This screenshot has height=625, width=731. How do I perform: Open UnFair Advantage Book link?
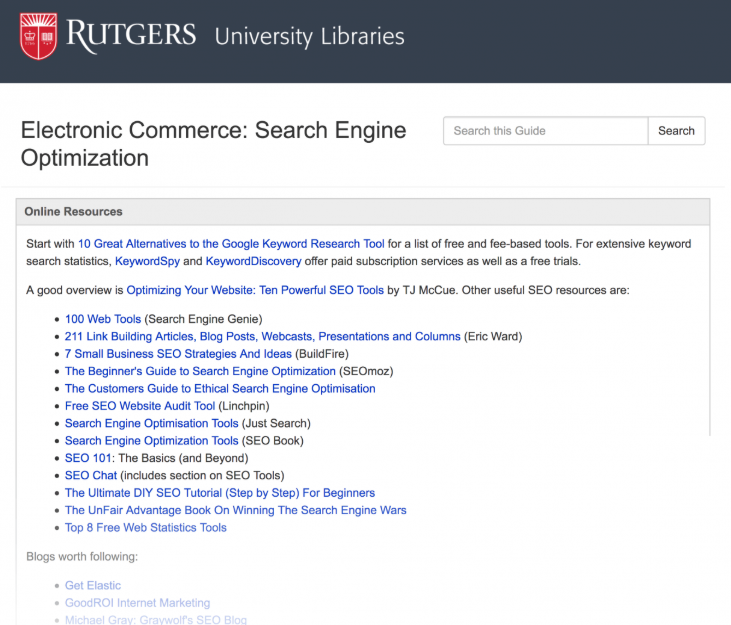click(x=235, y=510)
